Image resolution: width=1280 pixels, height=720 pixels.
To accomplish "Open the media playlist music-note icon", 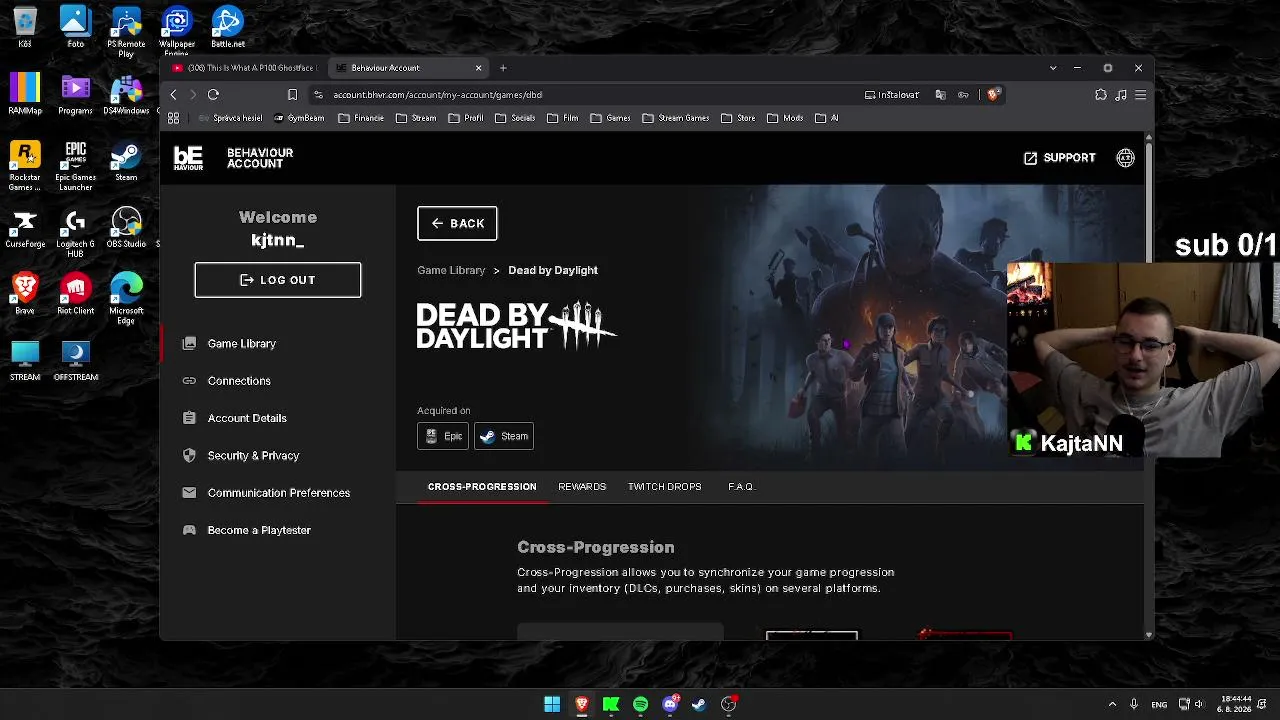I will coord(1121,95).
